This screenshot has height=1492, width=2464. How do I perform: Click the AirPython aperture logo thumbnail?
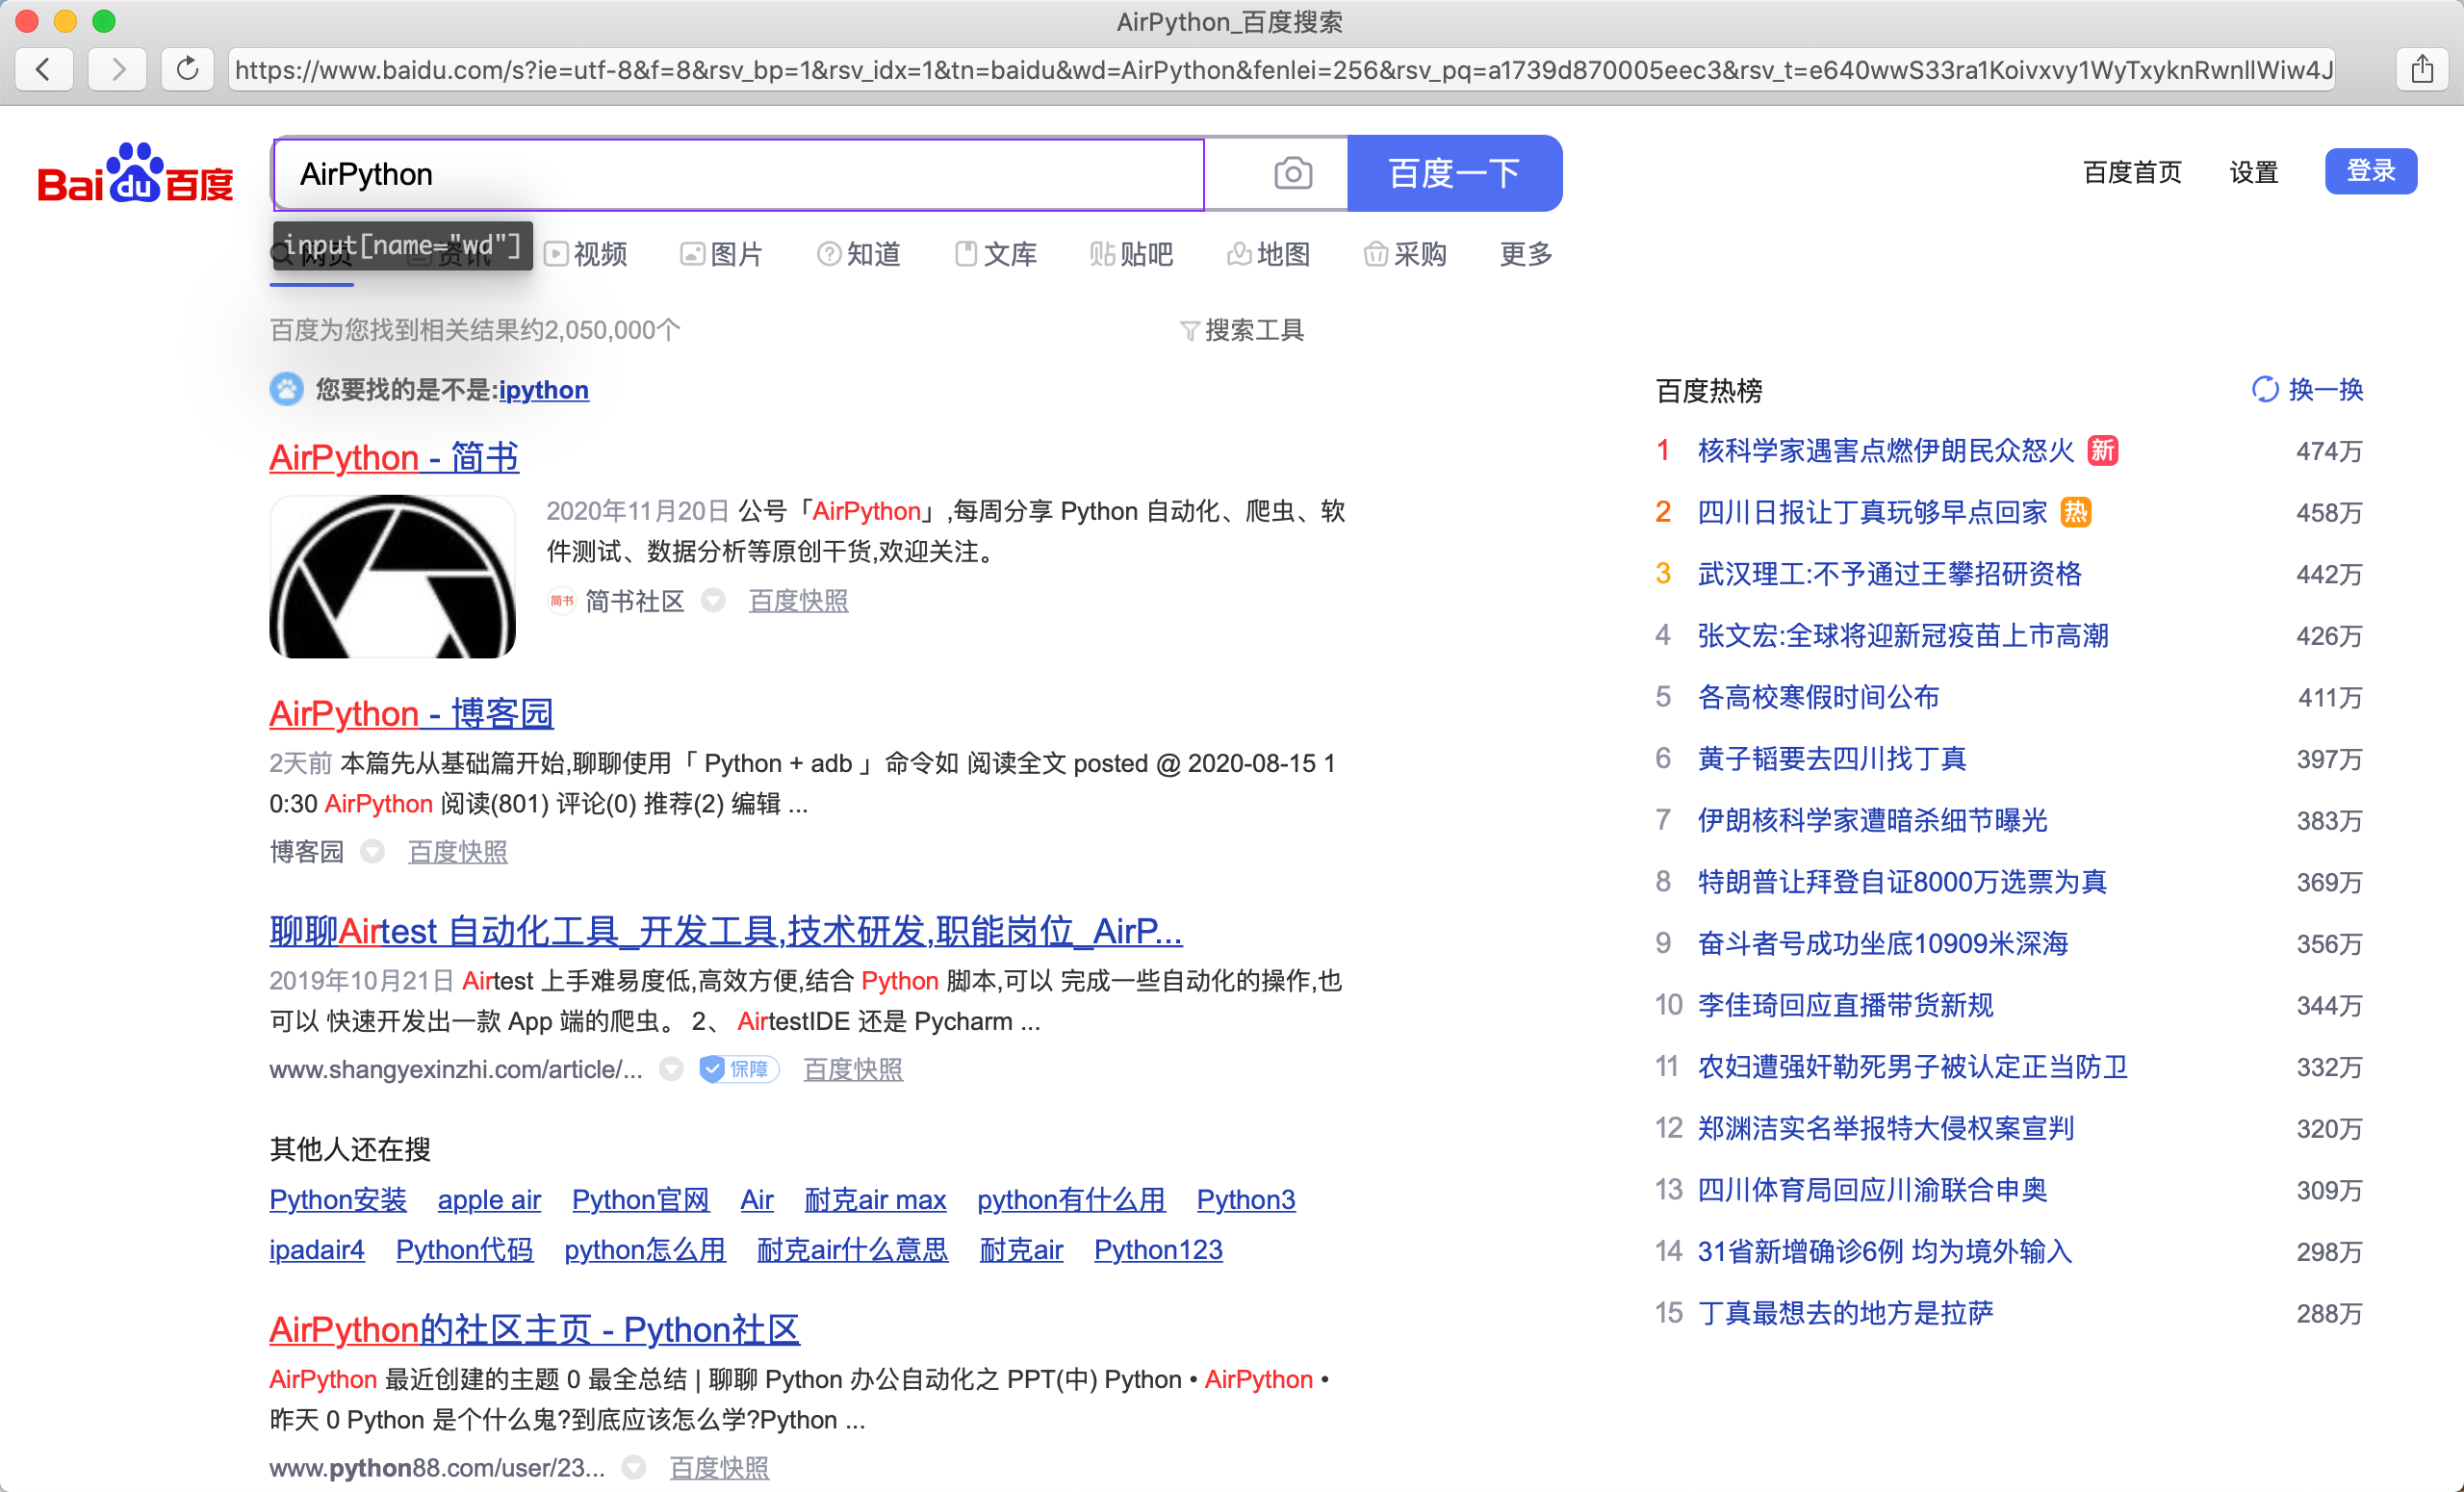[x=391, y=576]
